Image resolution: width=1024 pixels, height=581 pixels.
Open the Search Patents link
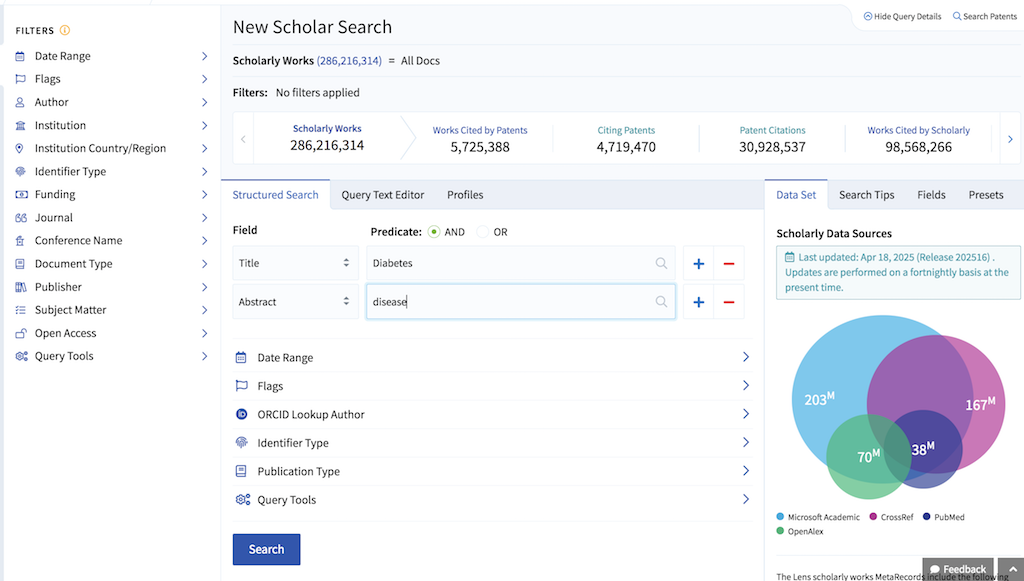click(x=984, y=17)
